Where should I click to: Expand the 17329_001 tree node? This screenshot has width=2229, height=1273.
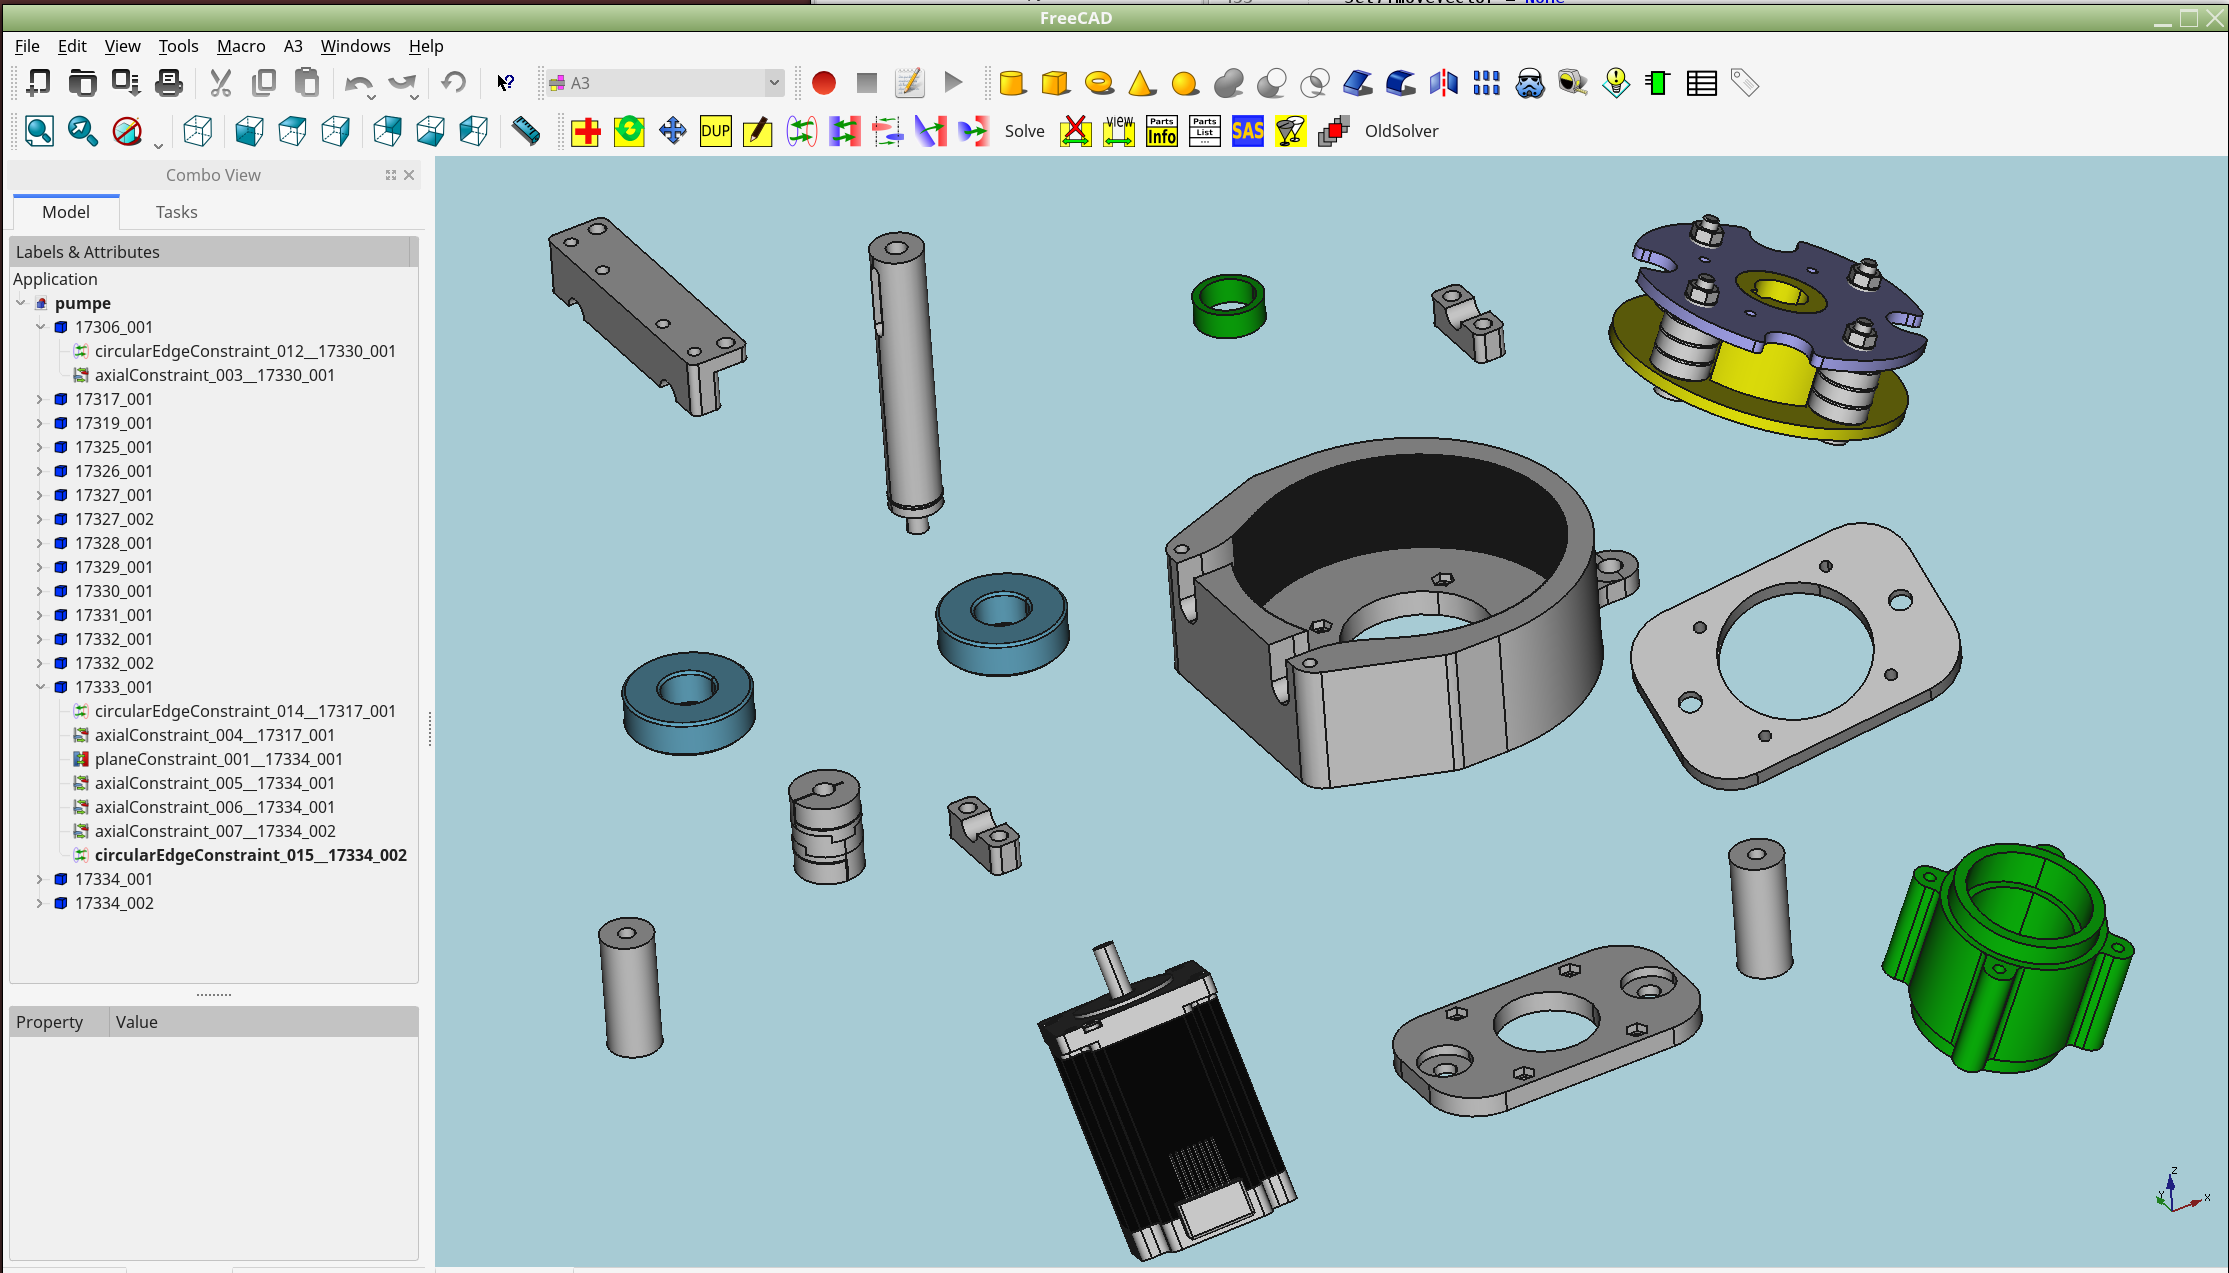[40, 567]
